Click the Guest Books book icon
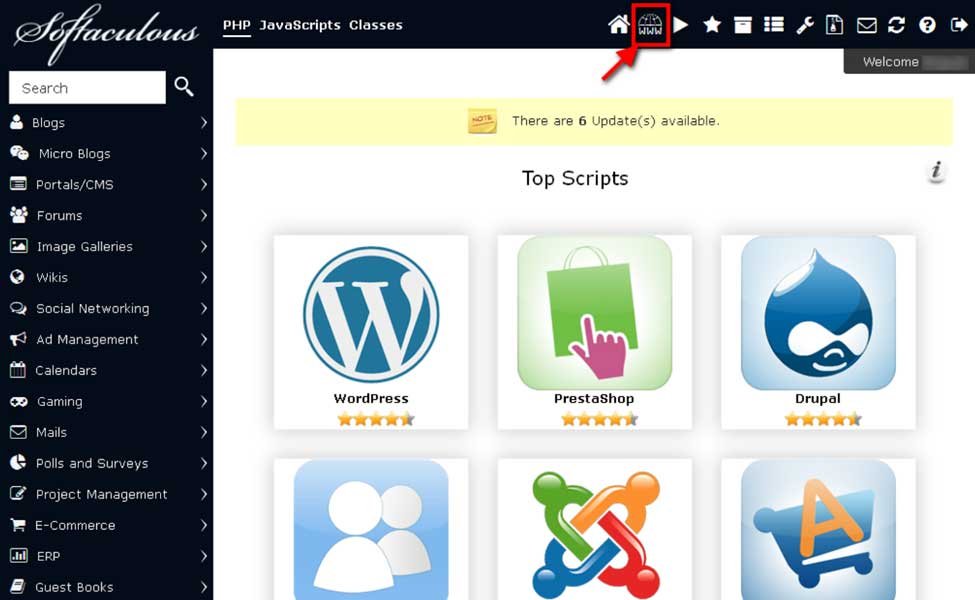 [x=17, y=586]
